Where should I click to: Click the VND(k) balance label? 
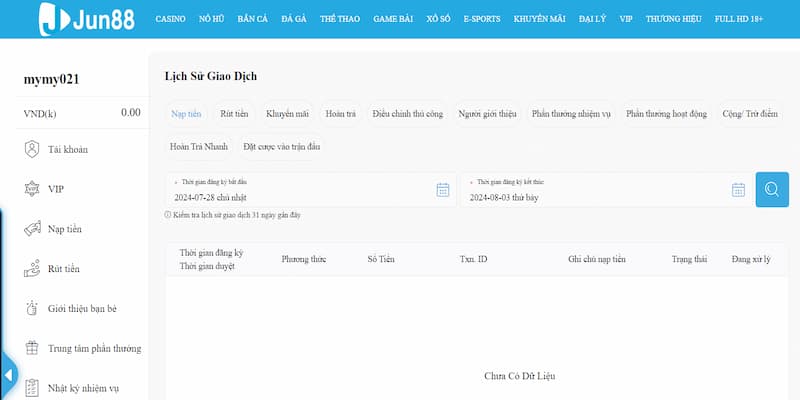tap(40, 113)
